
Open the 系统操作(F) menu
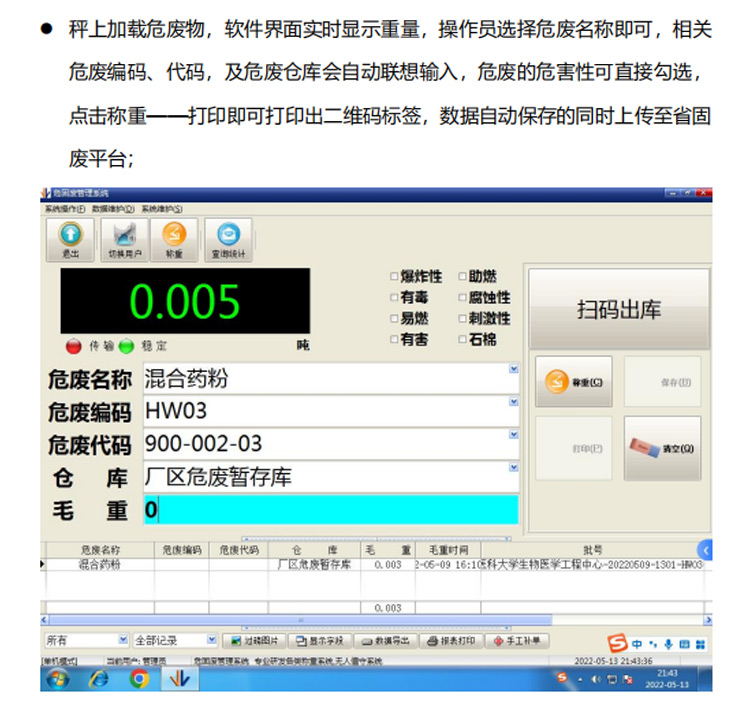coord(65,209)
